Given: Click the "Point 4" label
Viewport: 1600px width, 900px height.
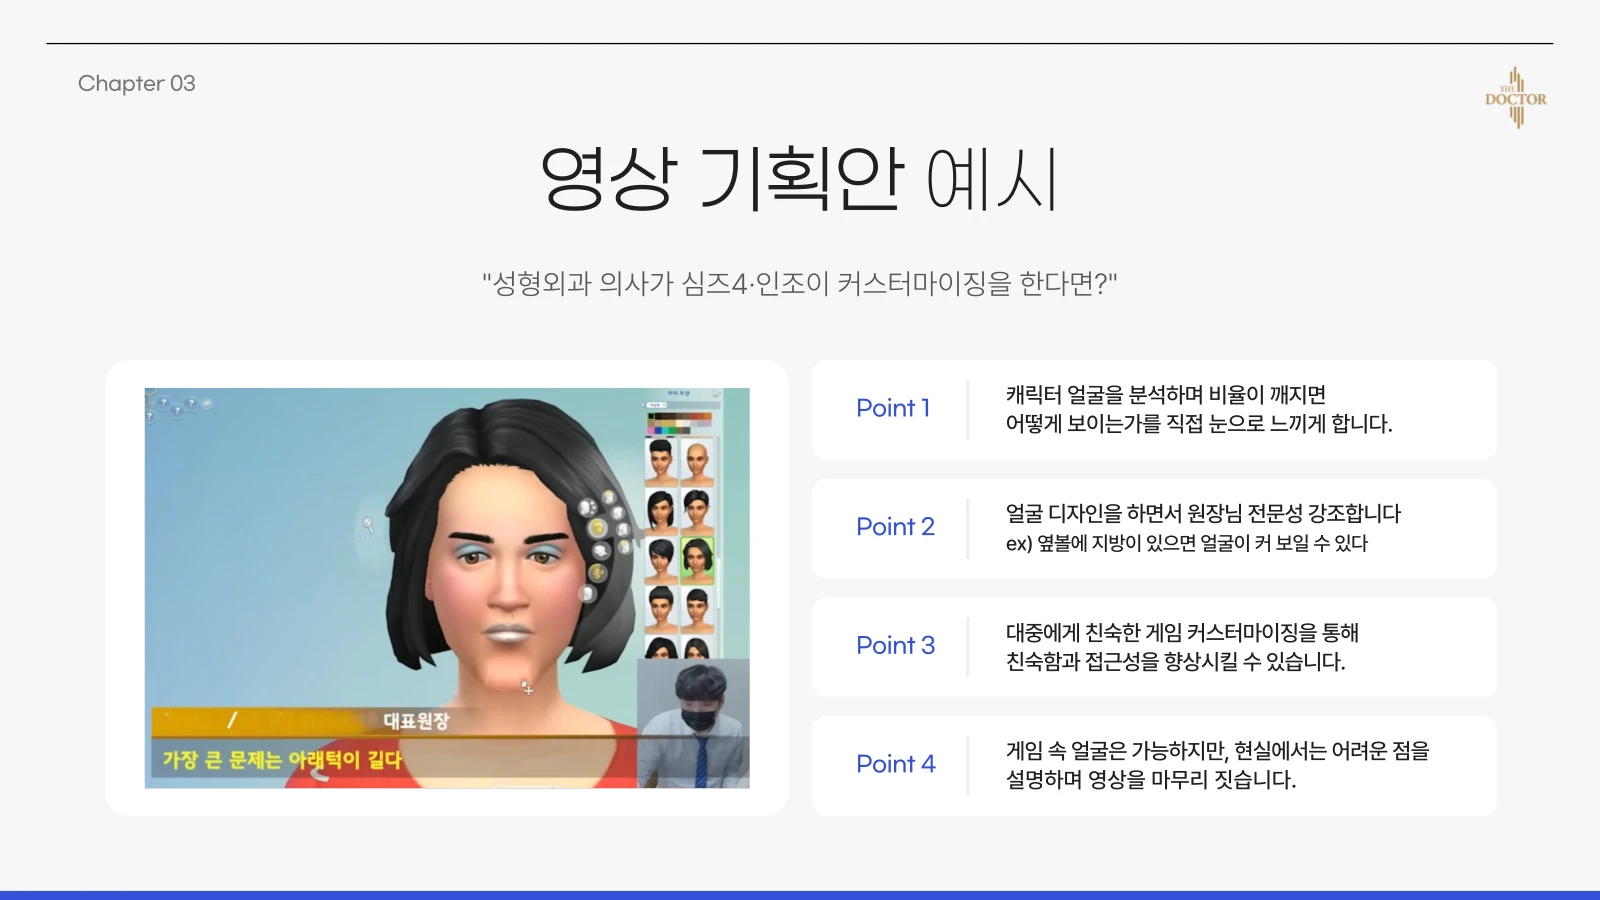Looking at the screenshot, I should [896, 764].
